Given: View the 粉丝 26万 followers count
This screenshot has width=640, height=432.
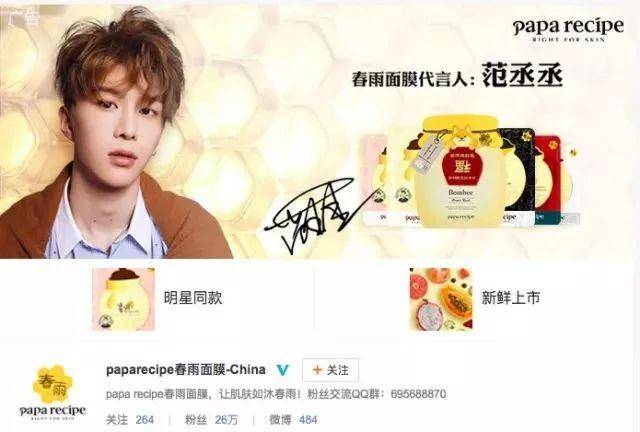Looking at the screenshot, I should pyautogui.click(x=211, y=420).
